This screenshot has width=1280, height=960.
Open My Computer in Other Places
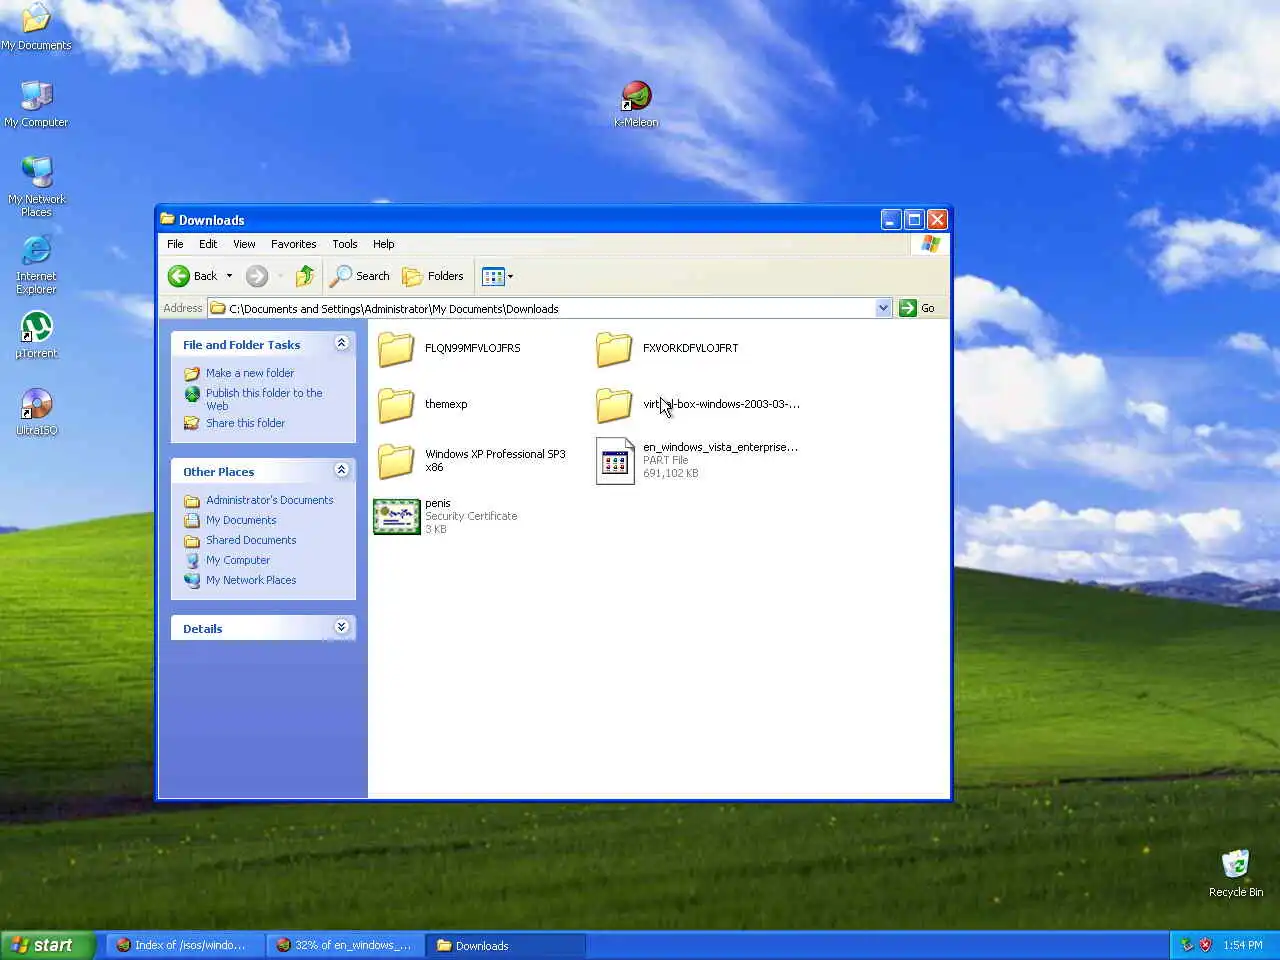238,560
